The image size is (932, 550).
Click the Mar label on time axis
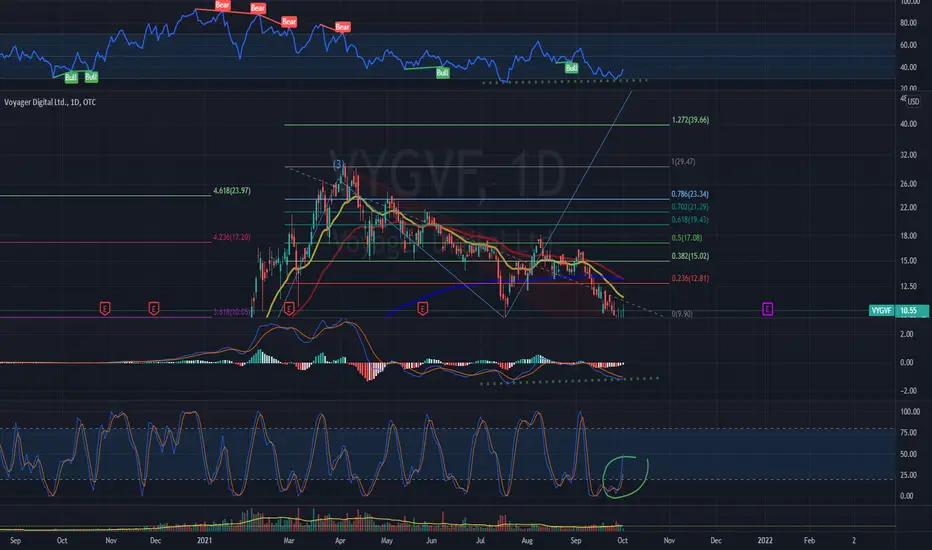coord(289,540)
